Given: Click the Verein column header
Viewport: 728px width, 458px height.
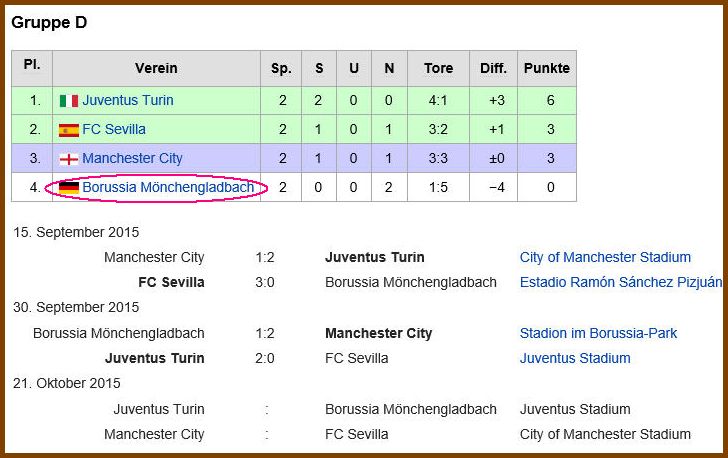Looking at the screenshot, I should click(x=156, y=68).
